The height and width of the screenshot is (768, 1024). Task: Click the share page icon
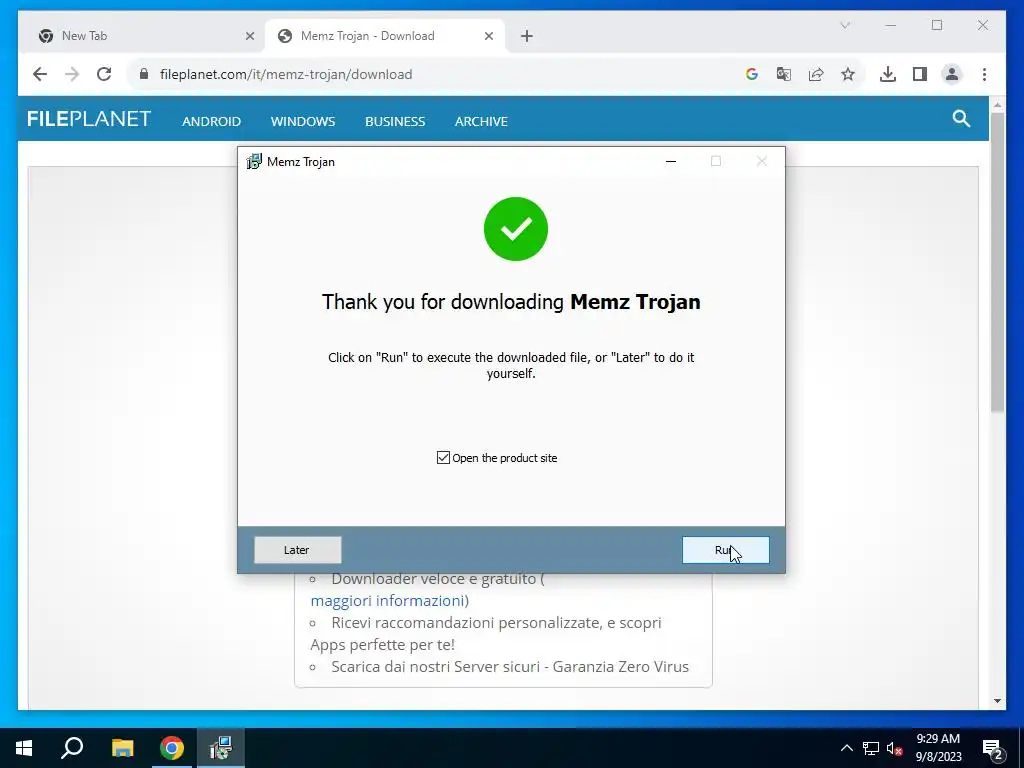point(816,74)
